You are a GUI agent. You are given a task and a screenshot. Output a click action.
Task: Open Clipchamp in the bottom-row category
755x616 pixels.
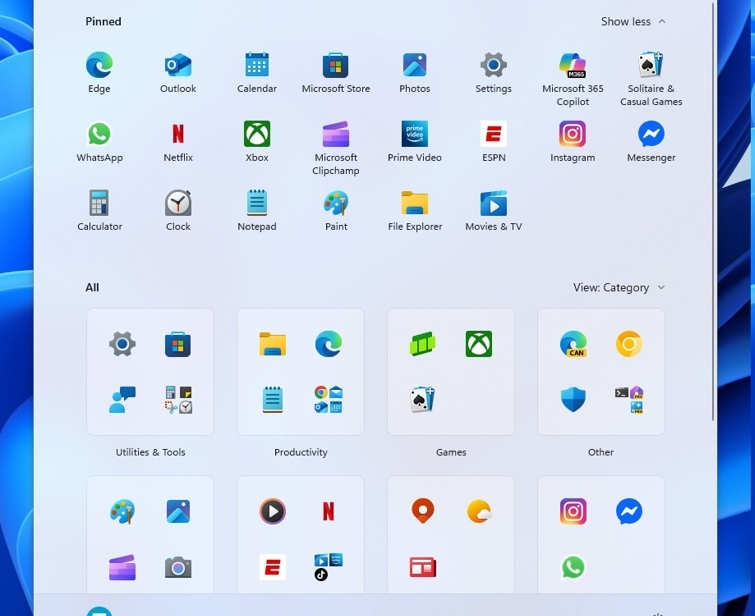[x=122, y=567]
